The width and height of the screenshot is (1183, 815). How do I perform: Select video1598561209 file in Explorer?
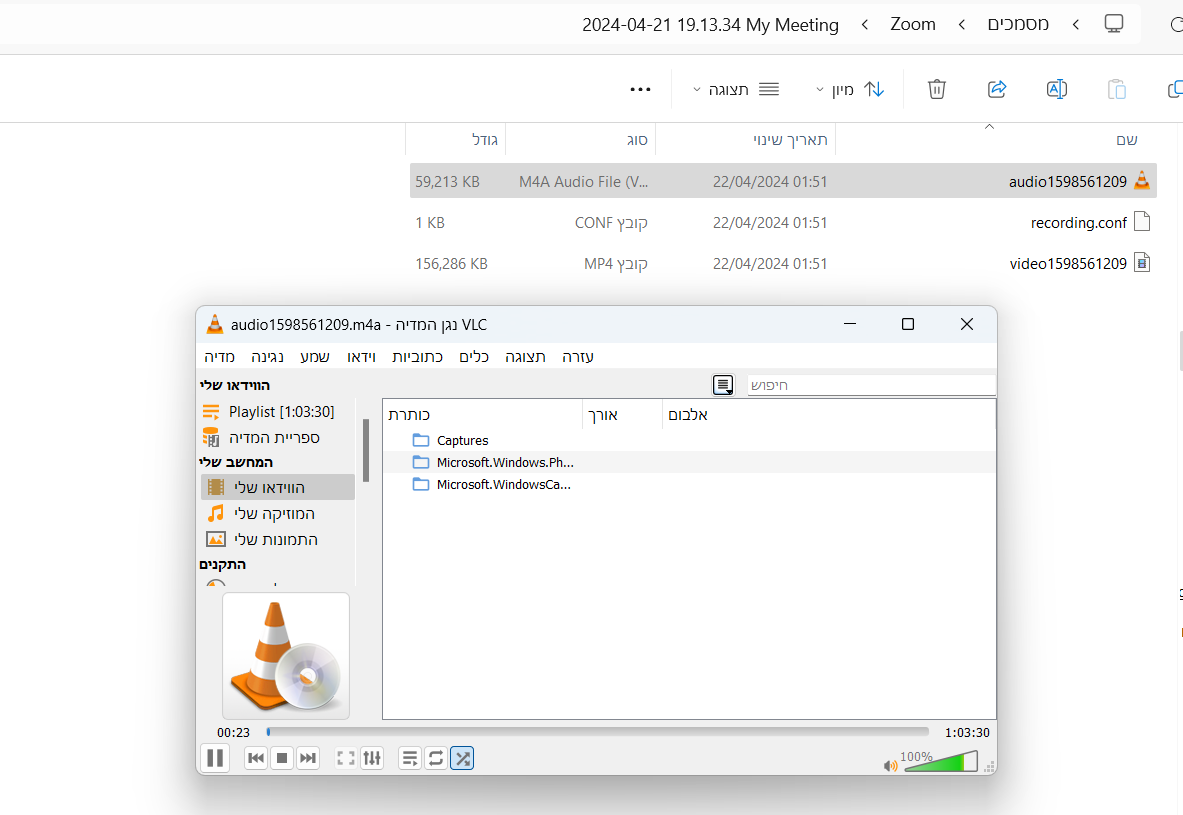point(783,263)
